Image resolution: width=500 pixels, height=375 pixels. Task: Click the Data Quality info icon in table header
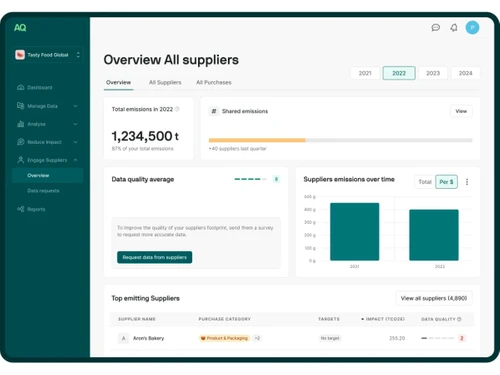[x=459, y=319]
